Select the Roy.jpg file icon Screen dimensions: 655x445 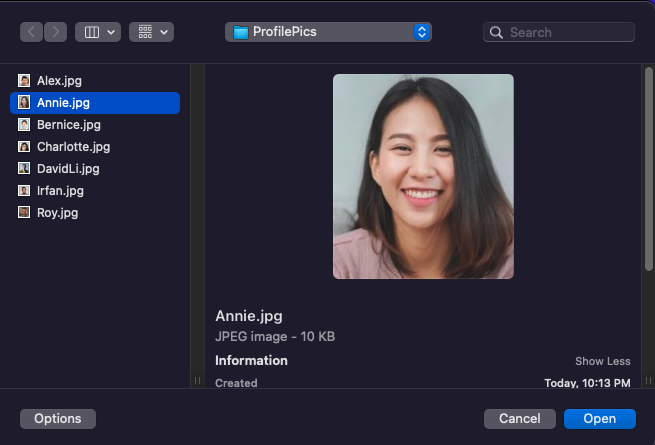[x=25, y=213]
